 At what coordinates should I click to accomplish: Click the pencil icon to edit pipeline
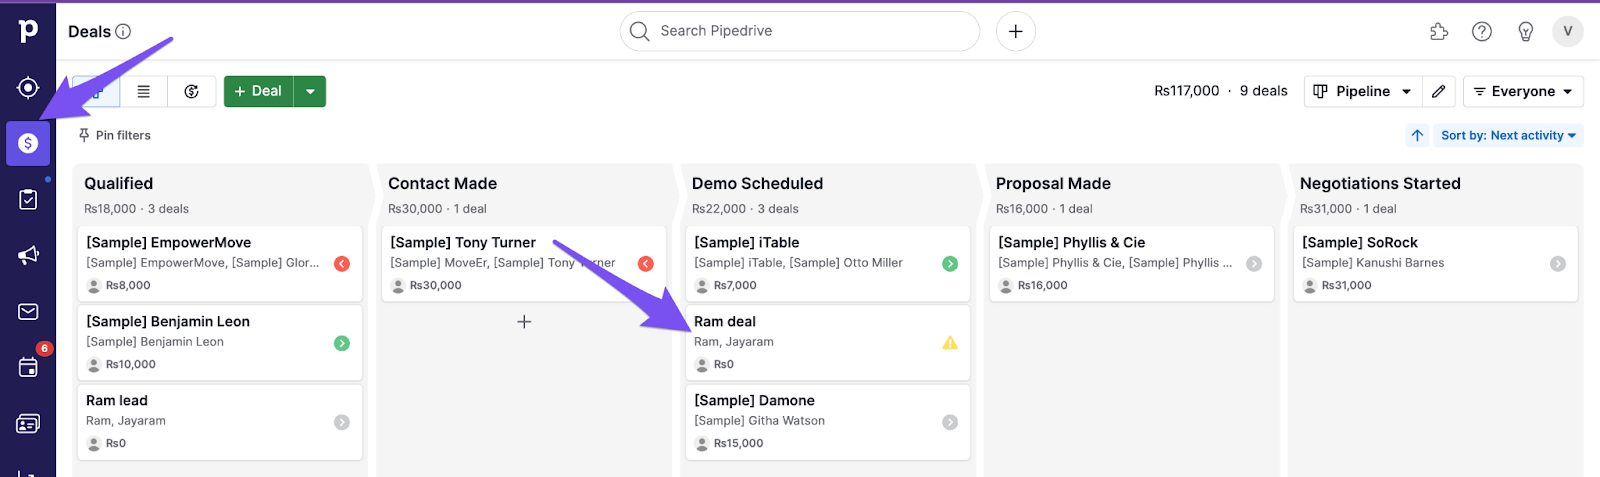click(1438, 91)
